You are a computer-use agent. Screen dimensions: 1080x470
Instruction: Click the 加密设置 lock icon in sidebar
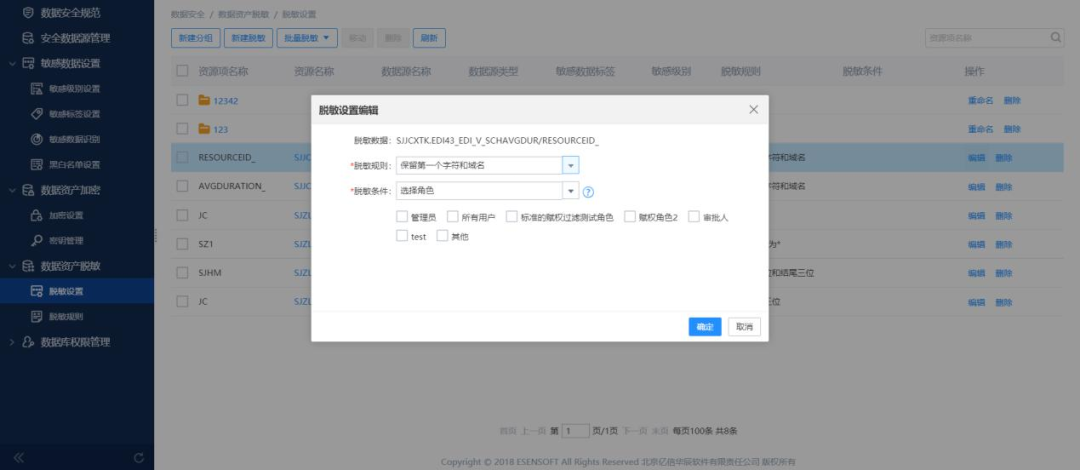pyautogui.click(x=37, y=215)
